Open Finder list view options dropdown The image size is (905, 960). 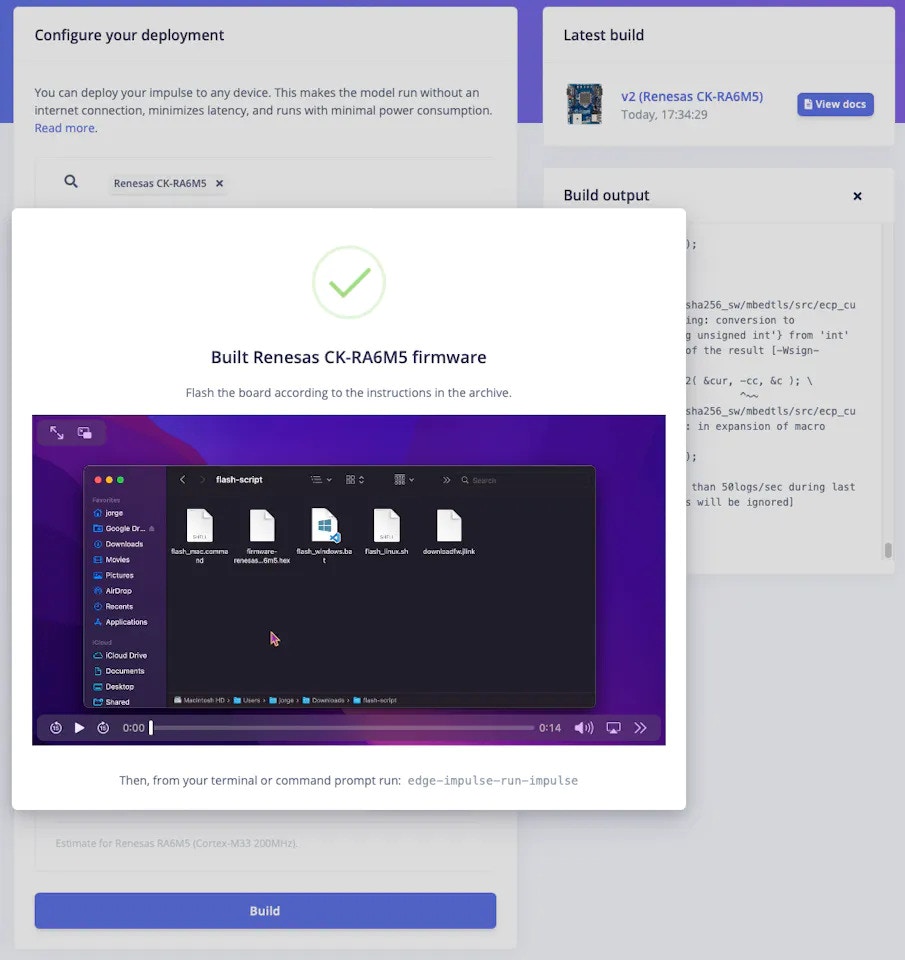pos(321,479)
